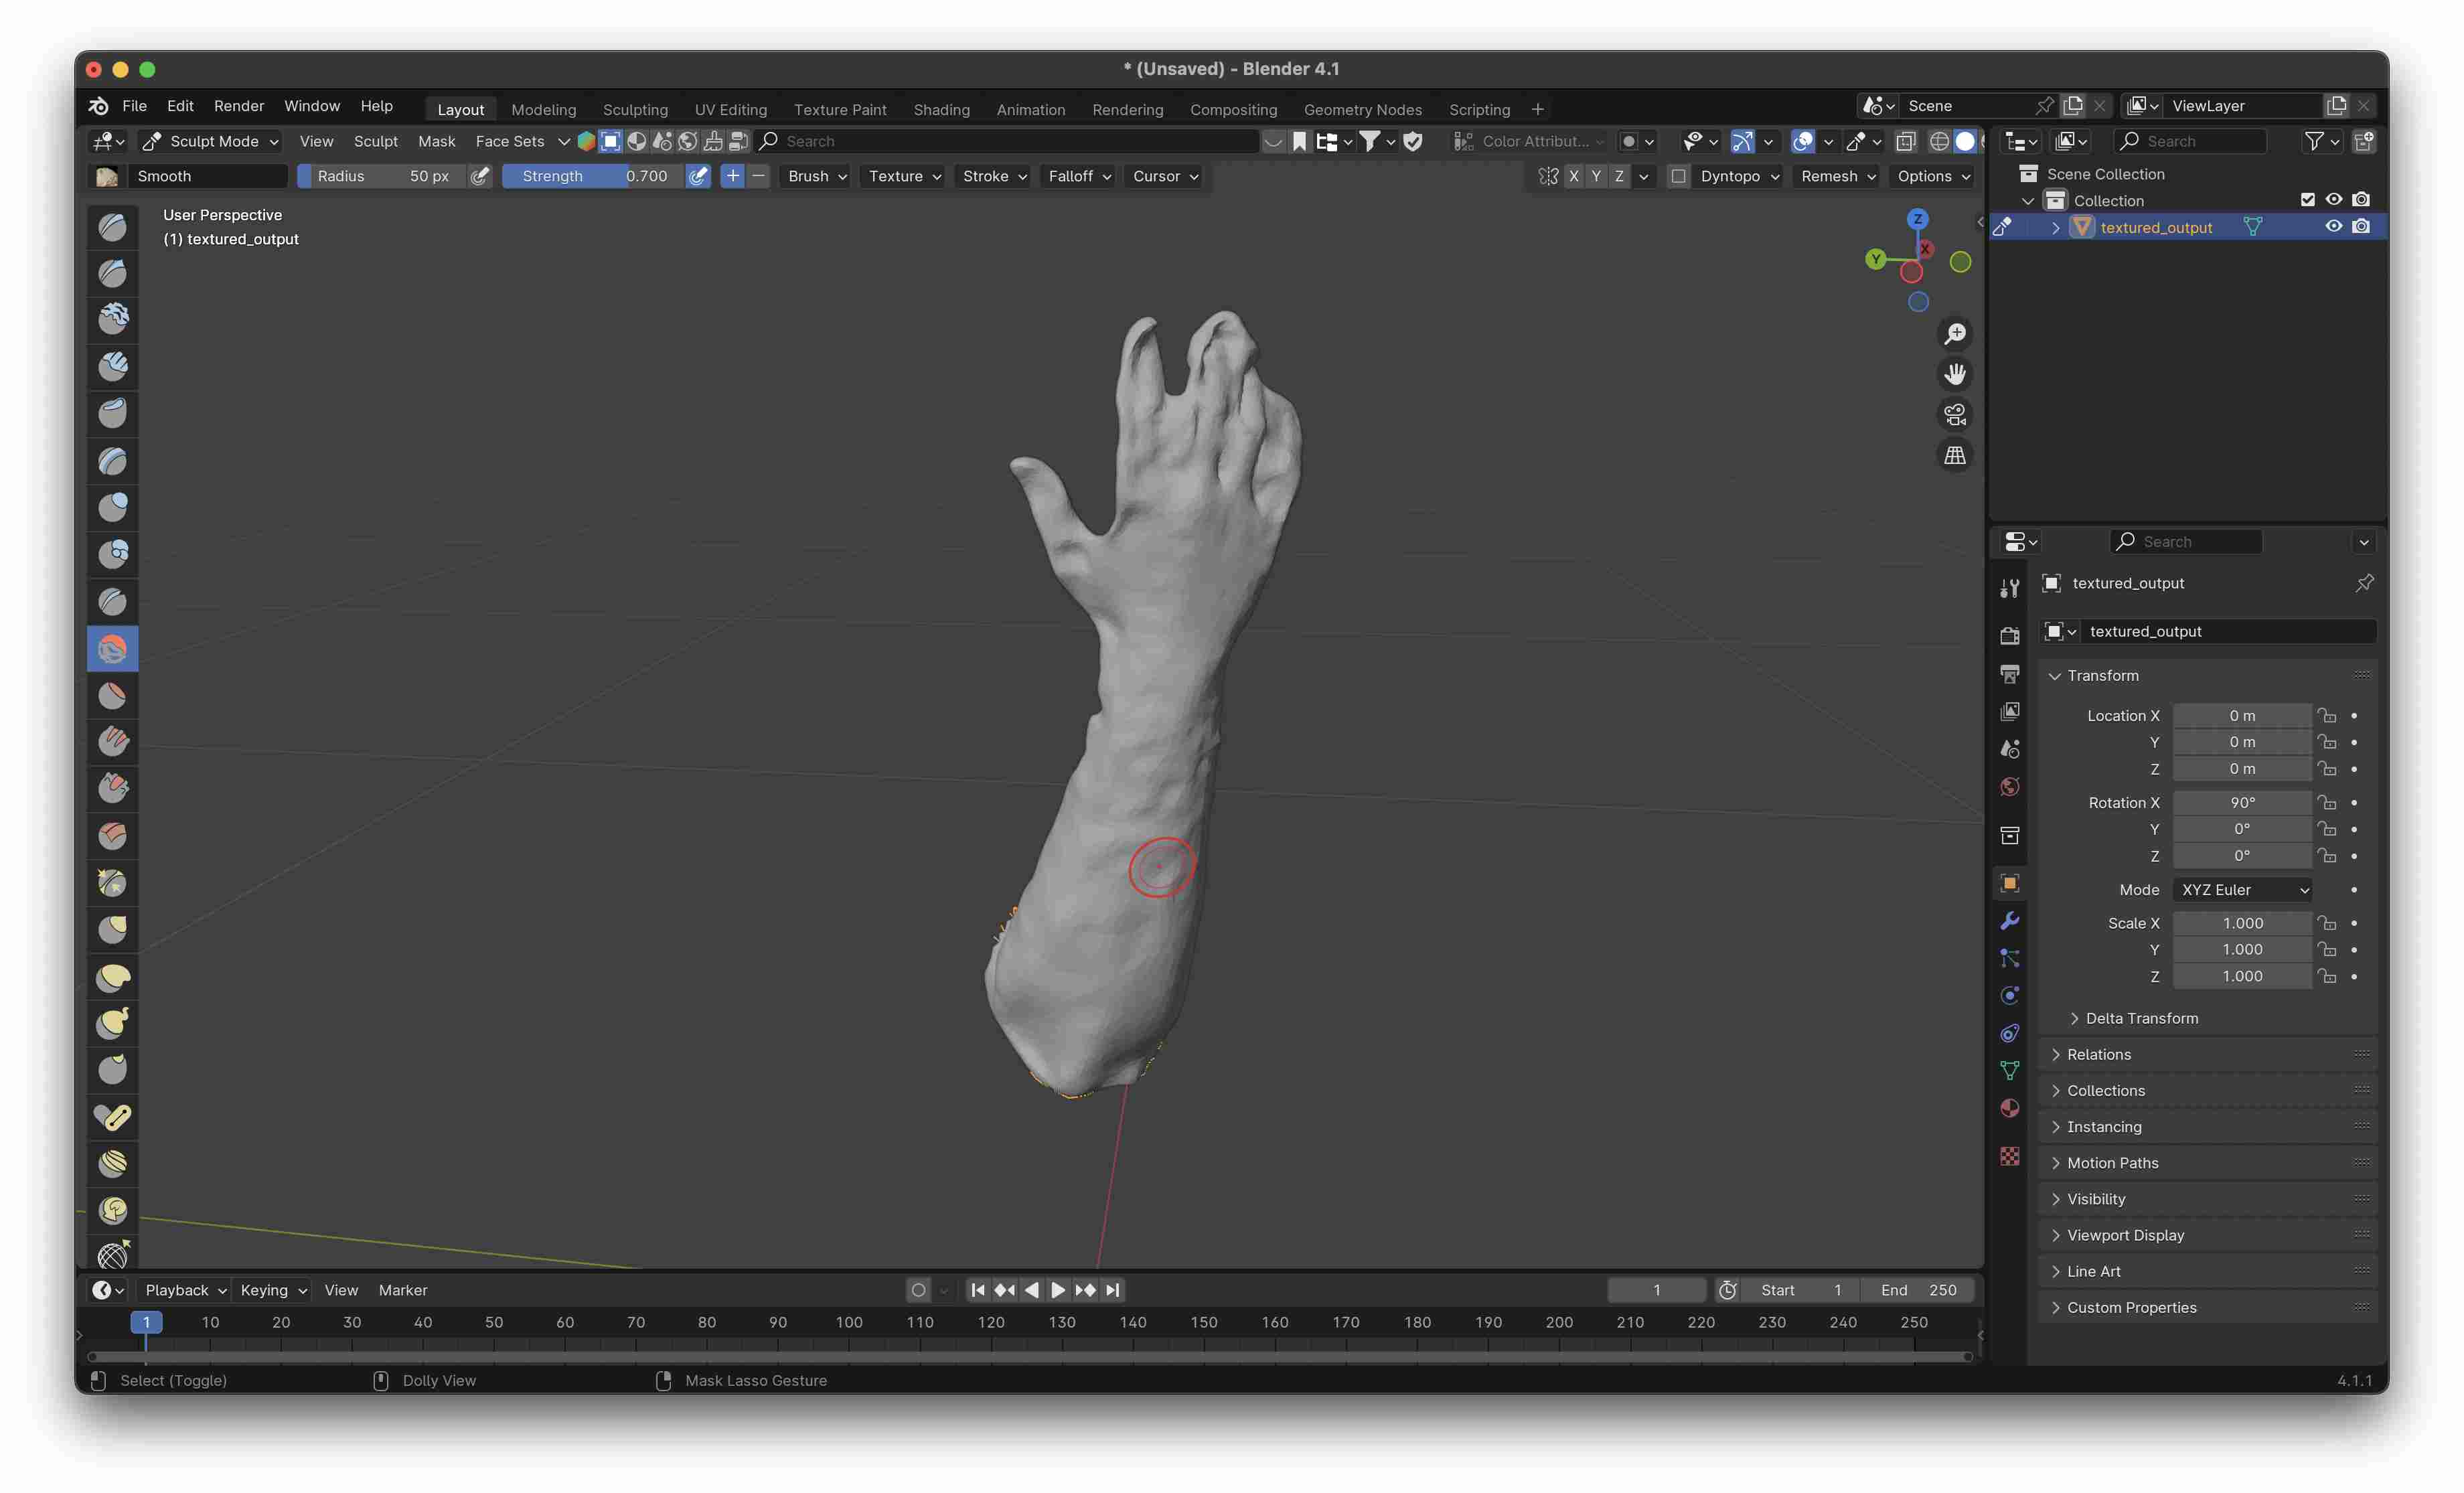
Task: Switch to the Sculpting workspace tab
Action: coord(635,109)
